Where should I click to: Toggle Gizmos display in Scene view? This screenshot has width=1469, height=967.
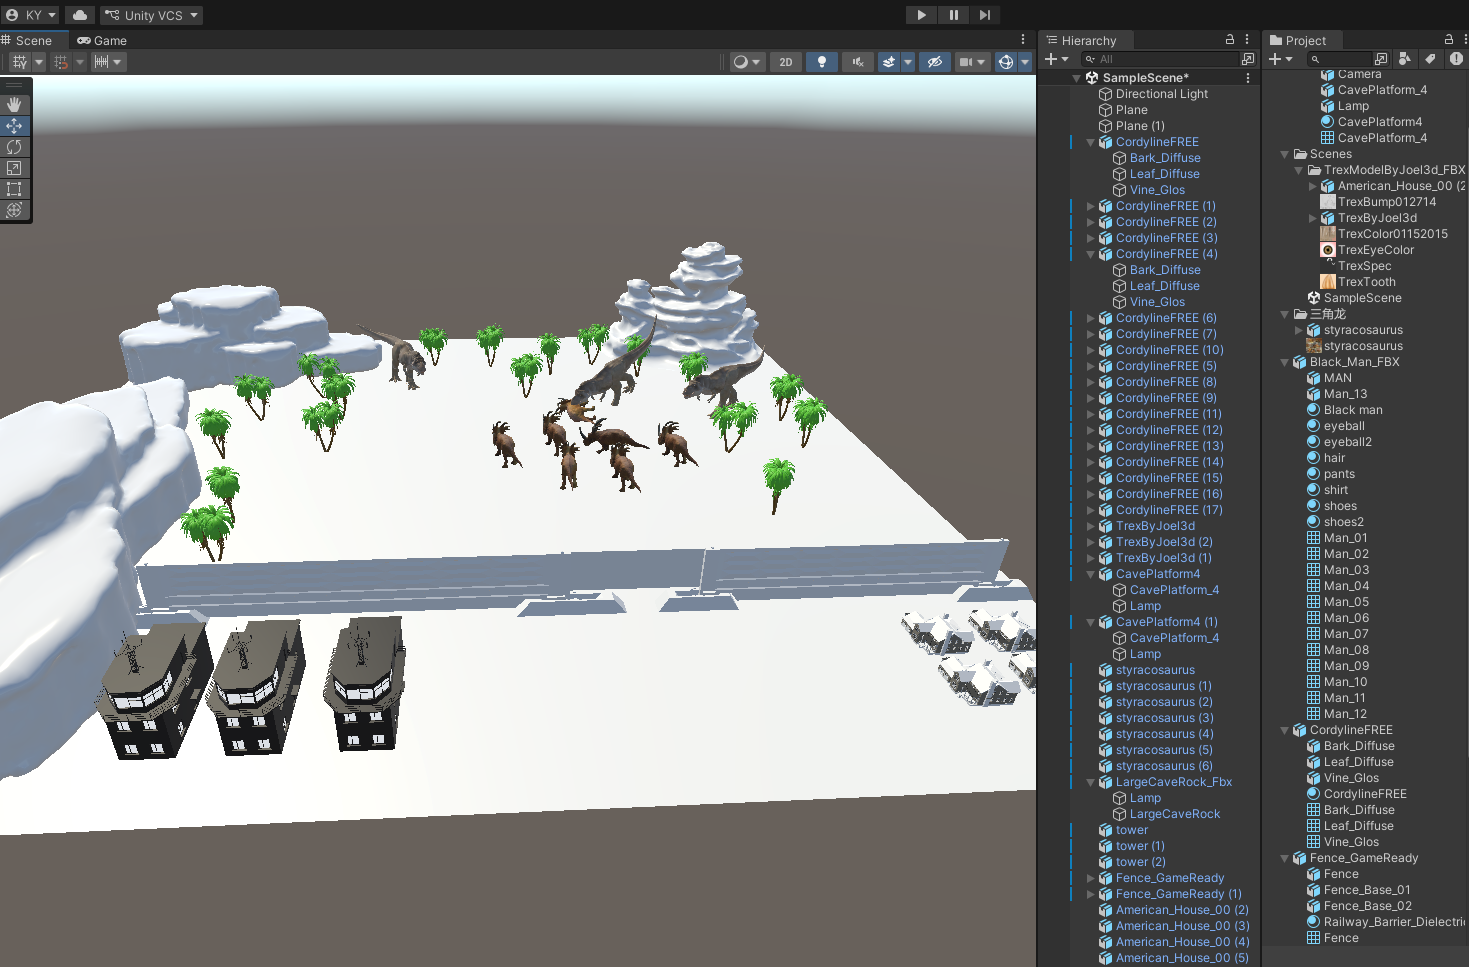(x=1006, y=62)
